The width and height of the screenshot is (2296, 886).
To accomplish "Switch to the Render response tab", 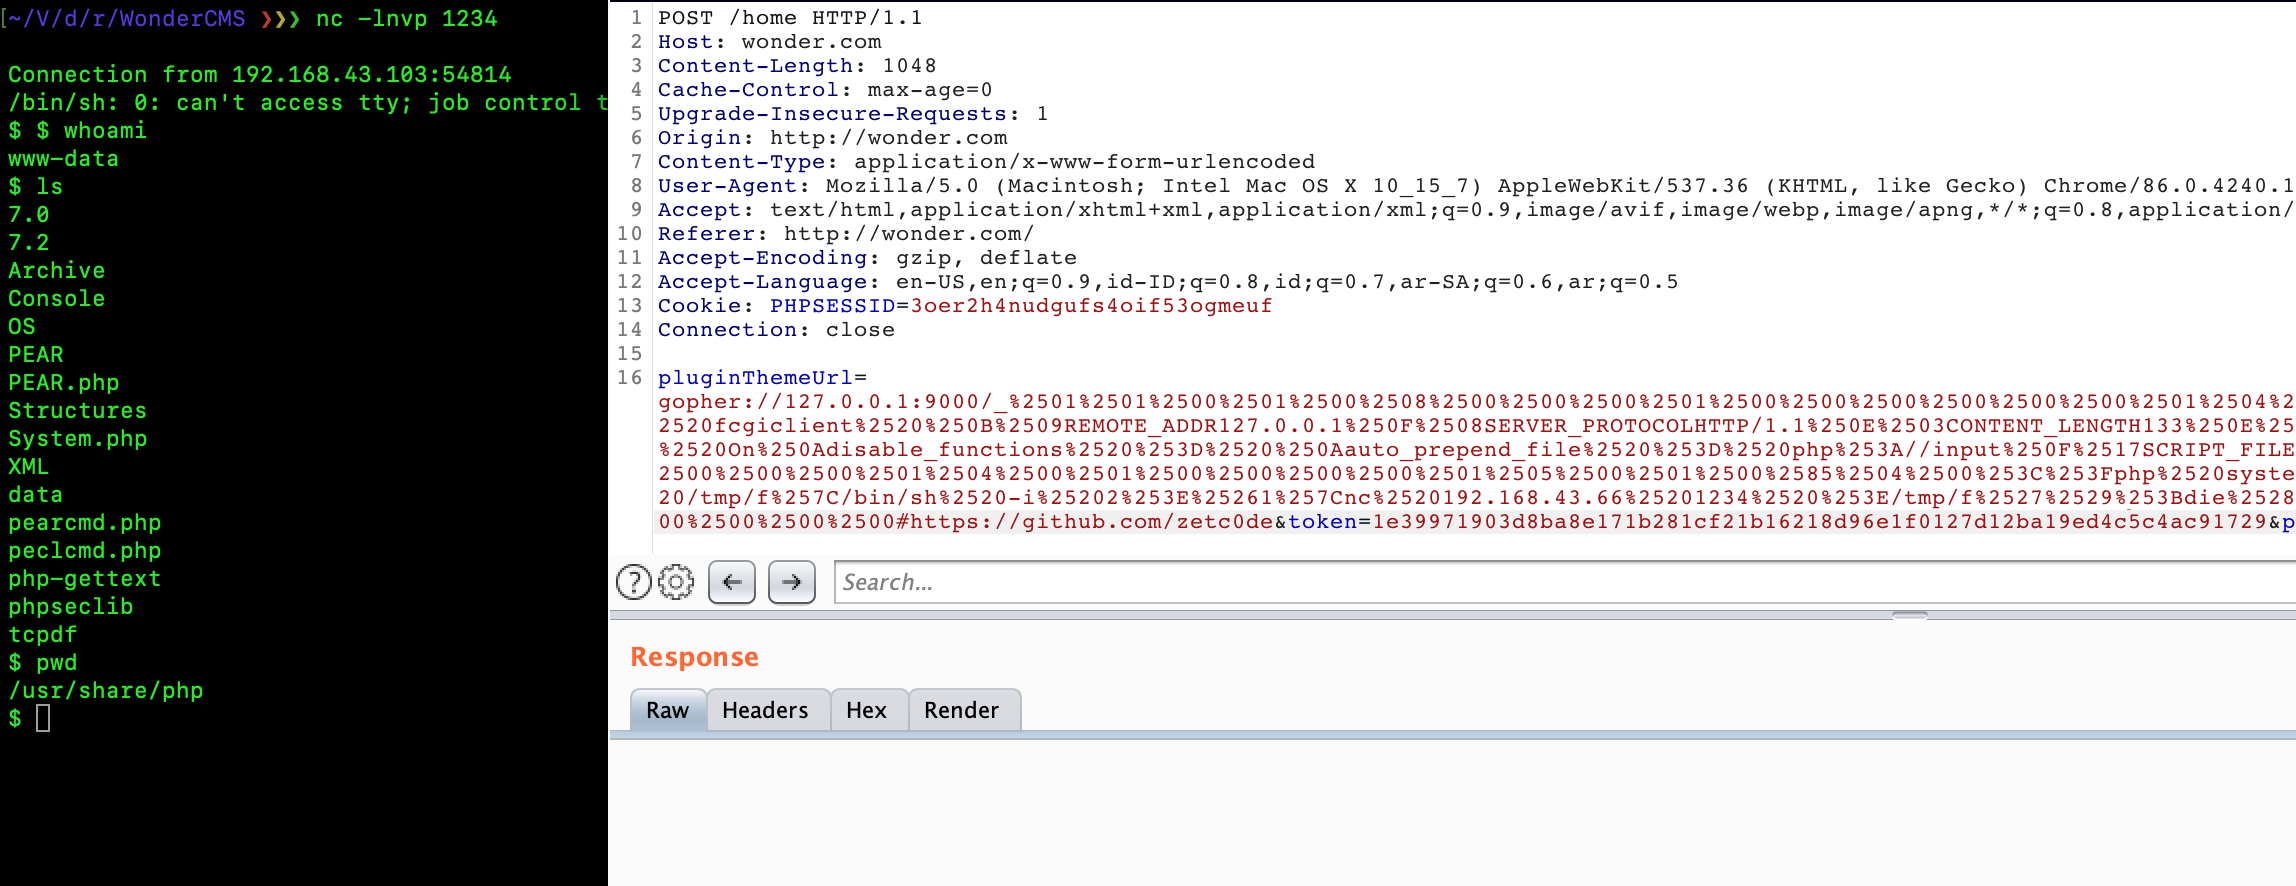I will click(962, 710).
